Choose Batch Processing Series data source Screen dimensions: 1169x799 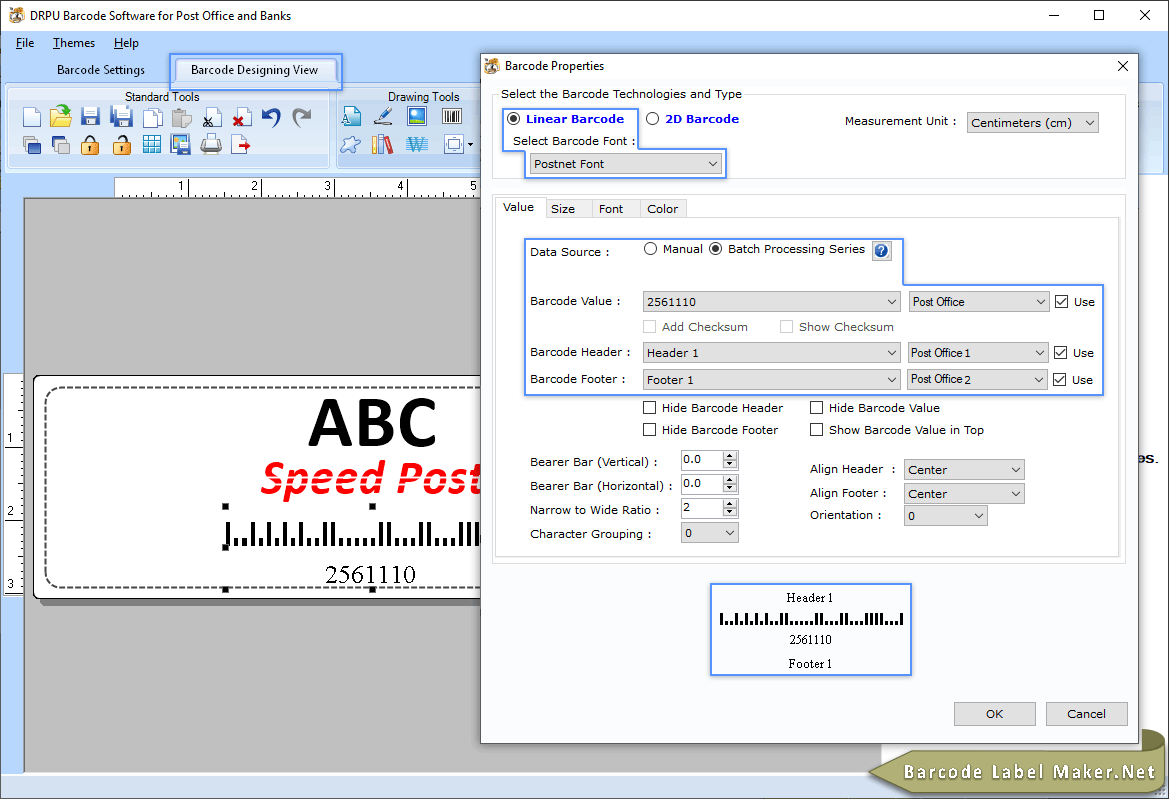[715, 249]
